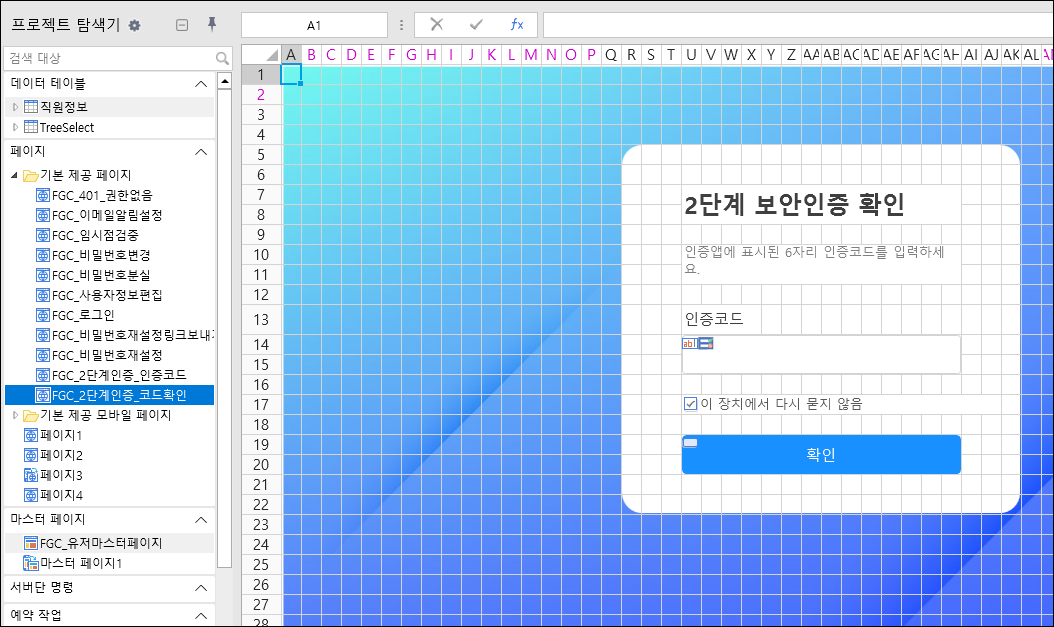Toggle the 이 장치에서 다시 묻지 않음 checkbox

click(x=690, y=404)
